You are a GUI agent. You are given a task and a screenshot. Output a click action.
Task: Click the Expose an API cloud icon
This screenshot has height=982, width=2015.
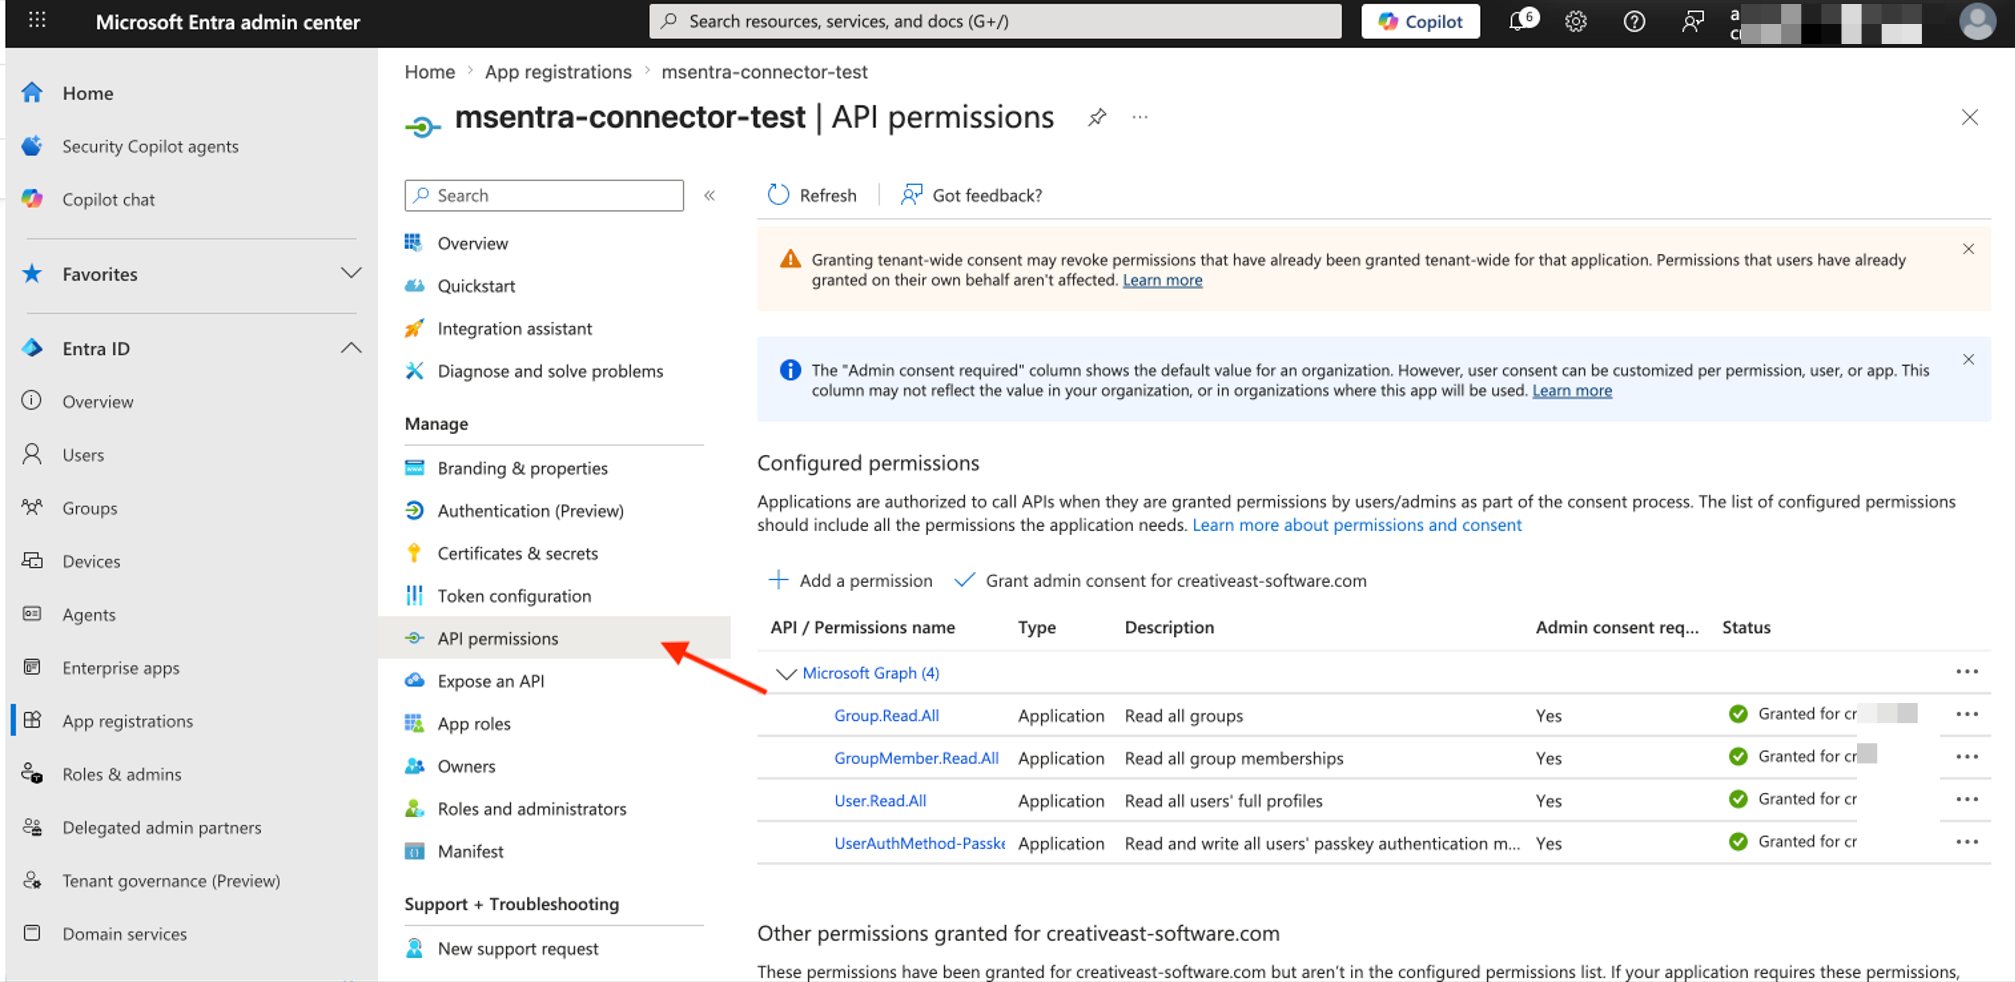pyautogui.click(x=414, y=680)
